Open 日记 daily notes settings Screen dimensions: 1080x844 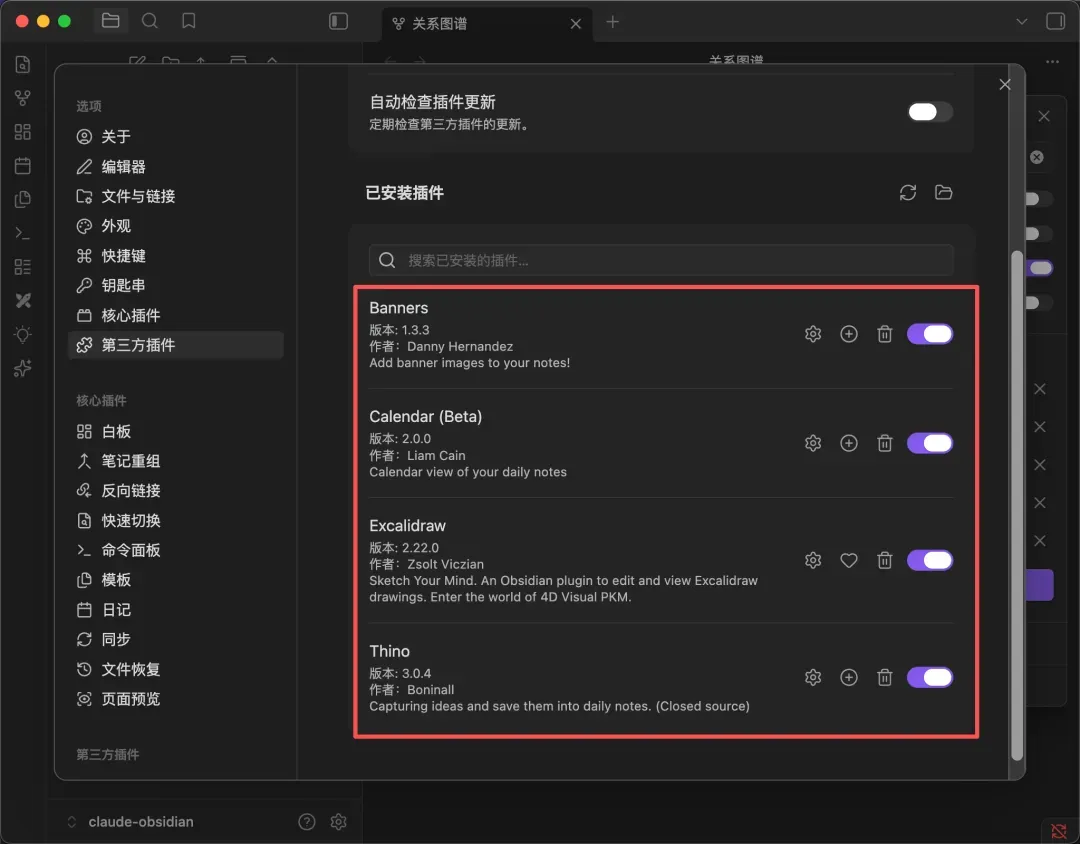click(x=176, y=610)
